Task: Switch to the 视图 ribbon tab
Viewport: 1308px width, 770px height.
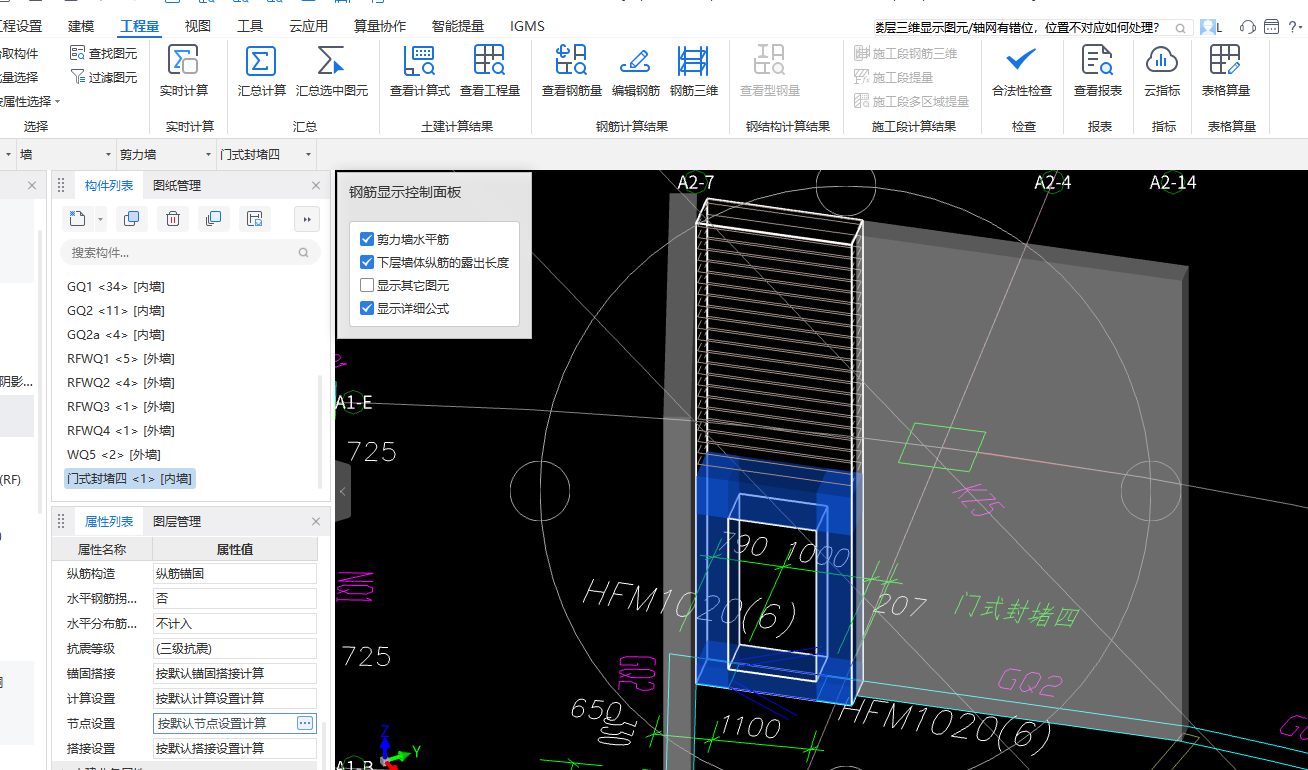Action: click(198, 26)
